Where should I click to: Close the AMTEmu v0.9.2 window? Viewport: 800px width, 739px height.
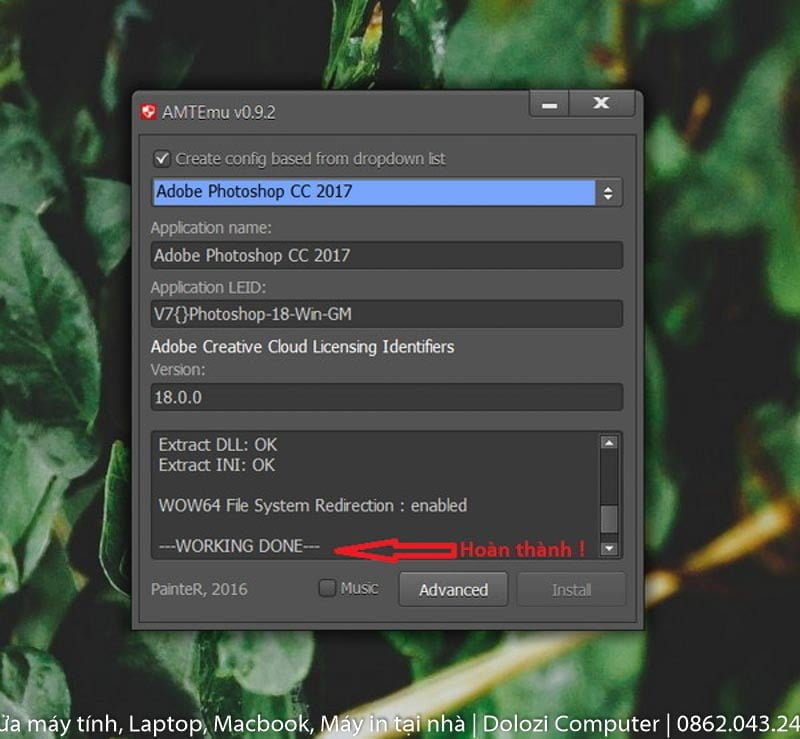tap(601, 104)
